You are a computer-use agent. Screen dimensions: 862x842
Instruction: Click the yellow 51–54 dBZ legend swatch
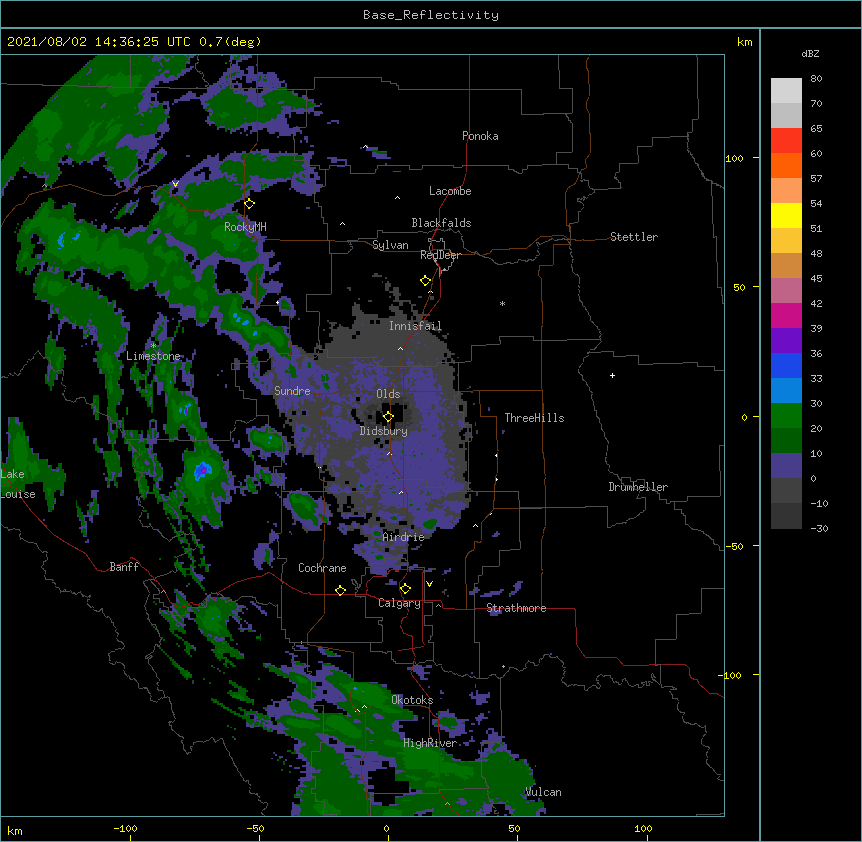786,215
